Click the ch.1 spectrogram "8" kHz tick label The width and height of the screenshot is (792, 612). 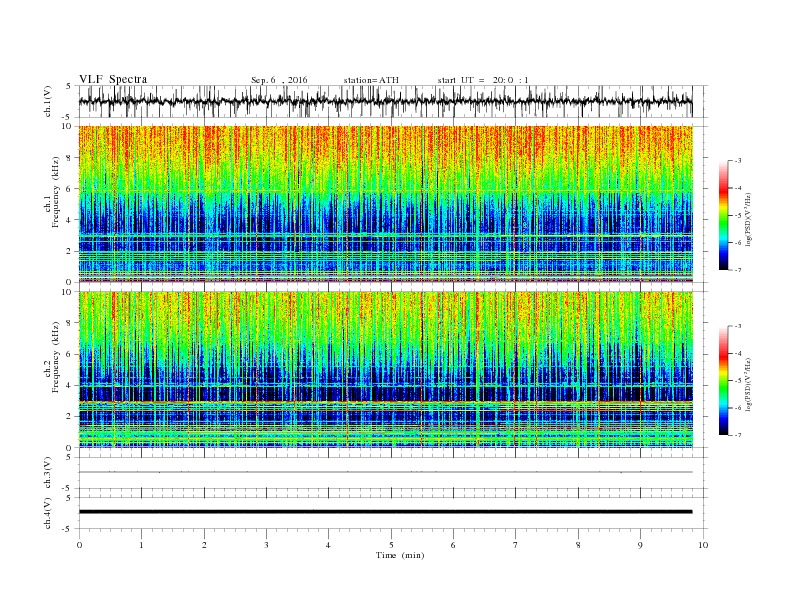coord(69,158)
